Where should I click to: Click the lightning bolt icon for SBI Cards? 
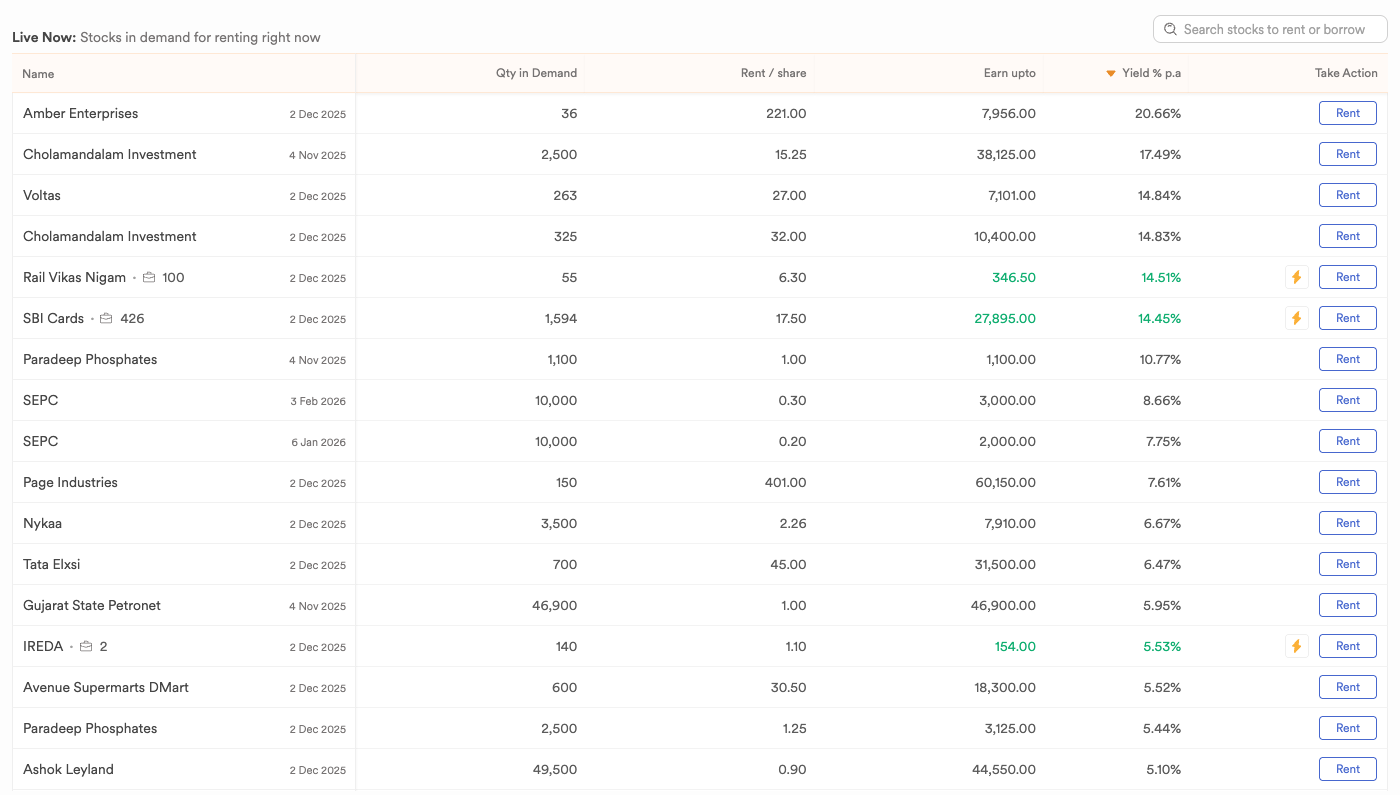[x=1296, y=319]
